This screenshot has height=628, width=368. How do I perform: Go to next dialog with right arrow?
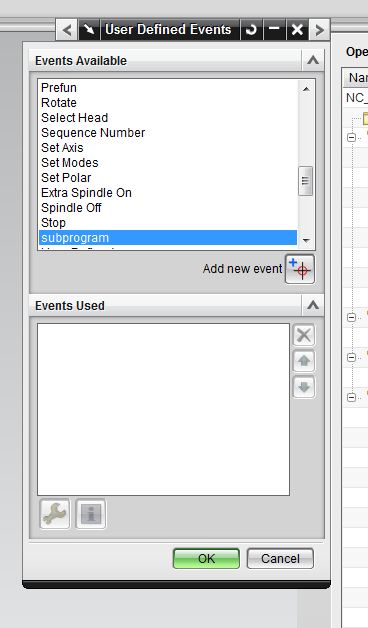(x=319, y=30)
